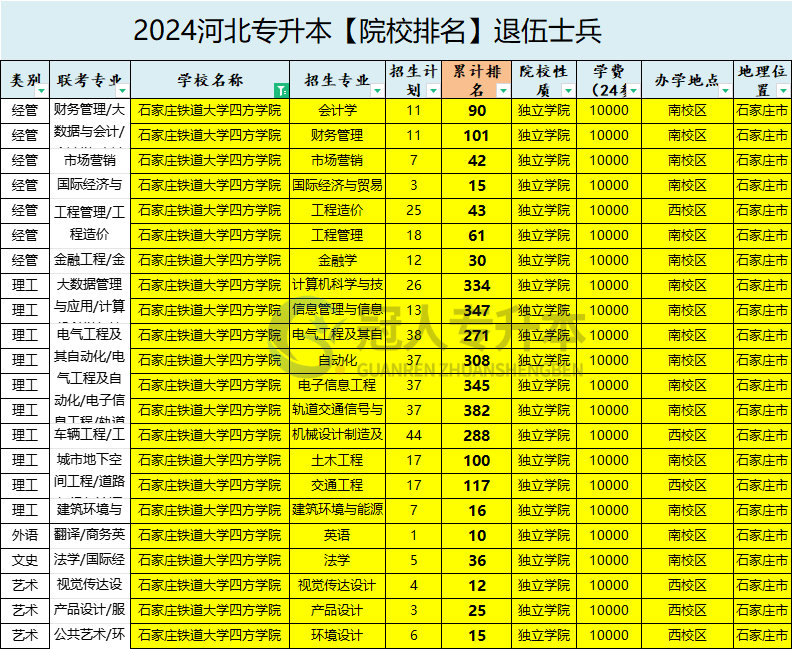Click the cell containing 金融学
Image resolution: width=792 pixels, height=649 pixels.
coord(337,260)
